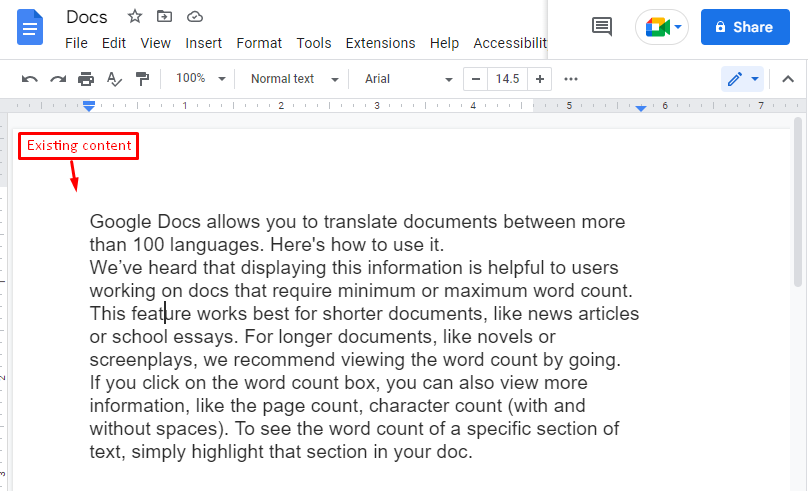Show more toolbar options
This screenshot has height=491, width=808.
(x=571, y=79)
